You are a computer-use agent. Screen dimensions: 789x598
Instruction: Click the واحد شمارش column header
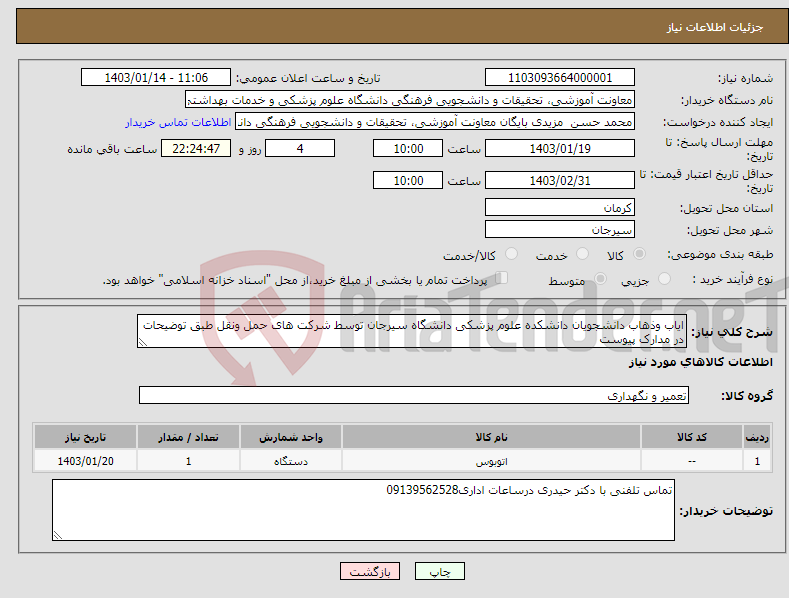click(x=290, y=437)
